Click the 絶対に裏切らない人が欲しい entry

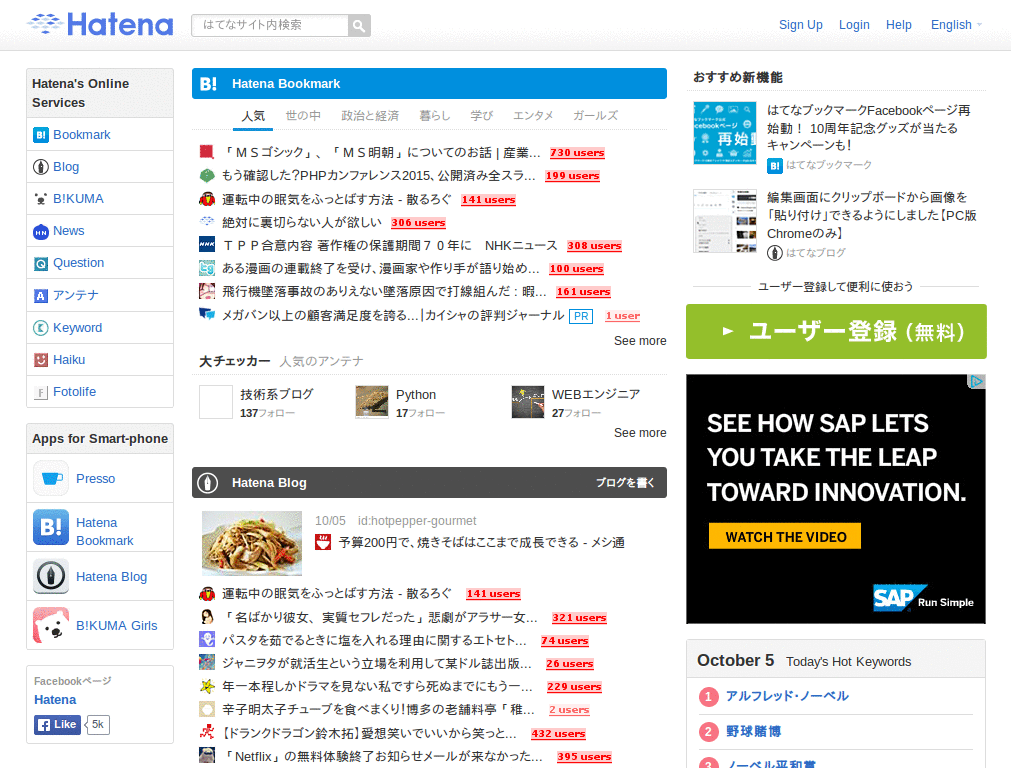click(x=302, y=223)
